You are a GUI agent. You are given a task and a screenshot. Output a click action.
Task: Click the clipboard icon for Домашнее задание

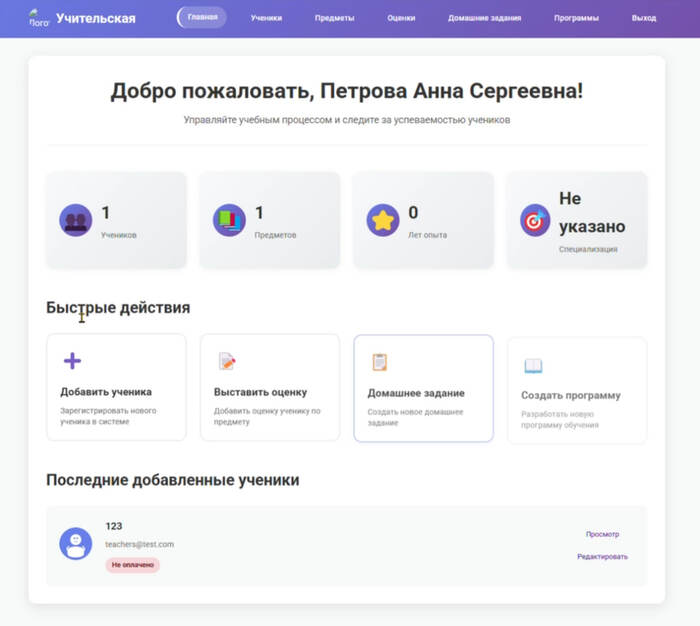[379, 362]
